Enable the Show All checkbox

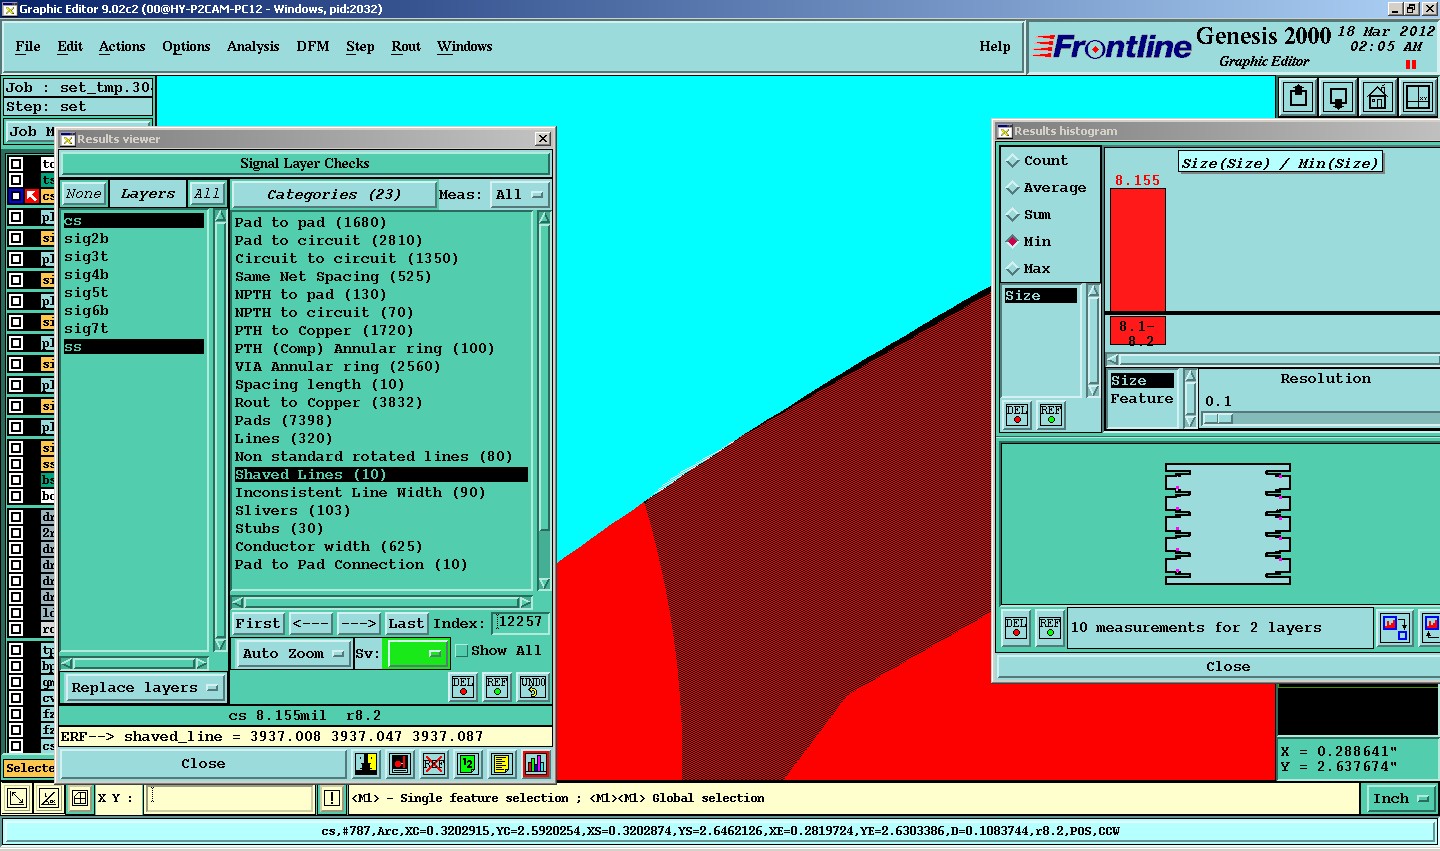[x=461, y=651]
